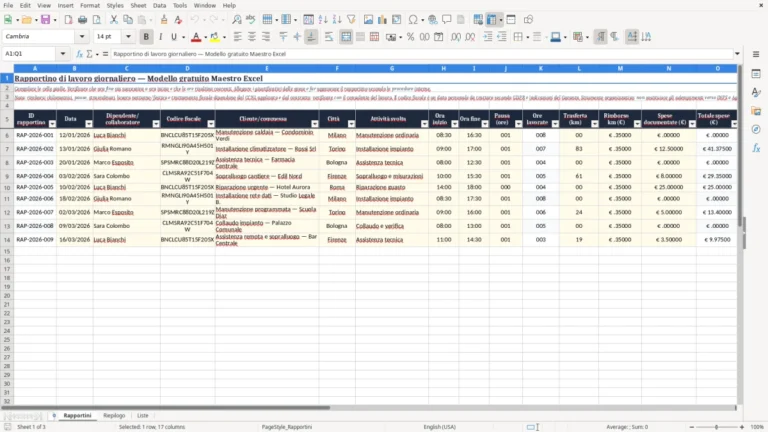Toggle bold formatting
768x432 pixels.
coord(146,37)
